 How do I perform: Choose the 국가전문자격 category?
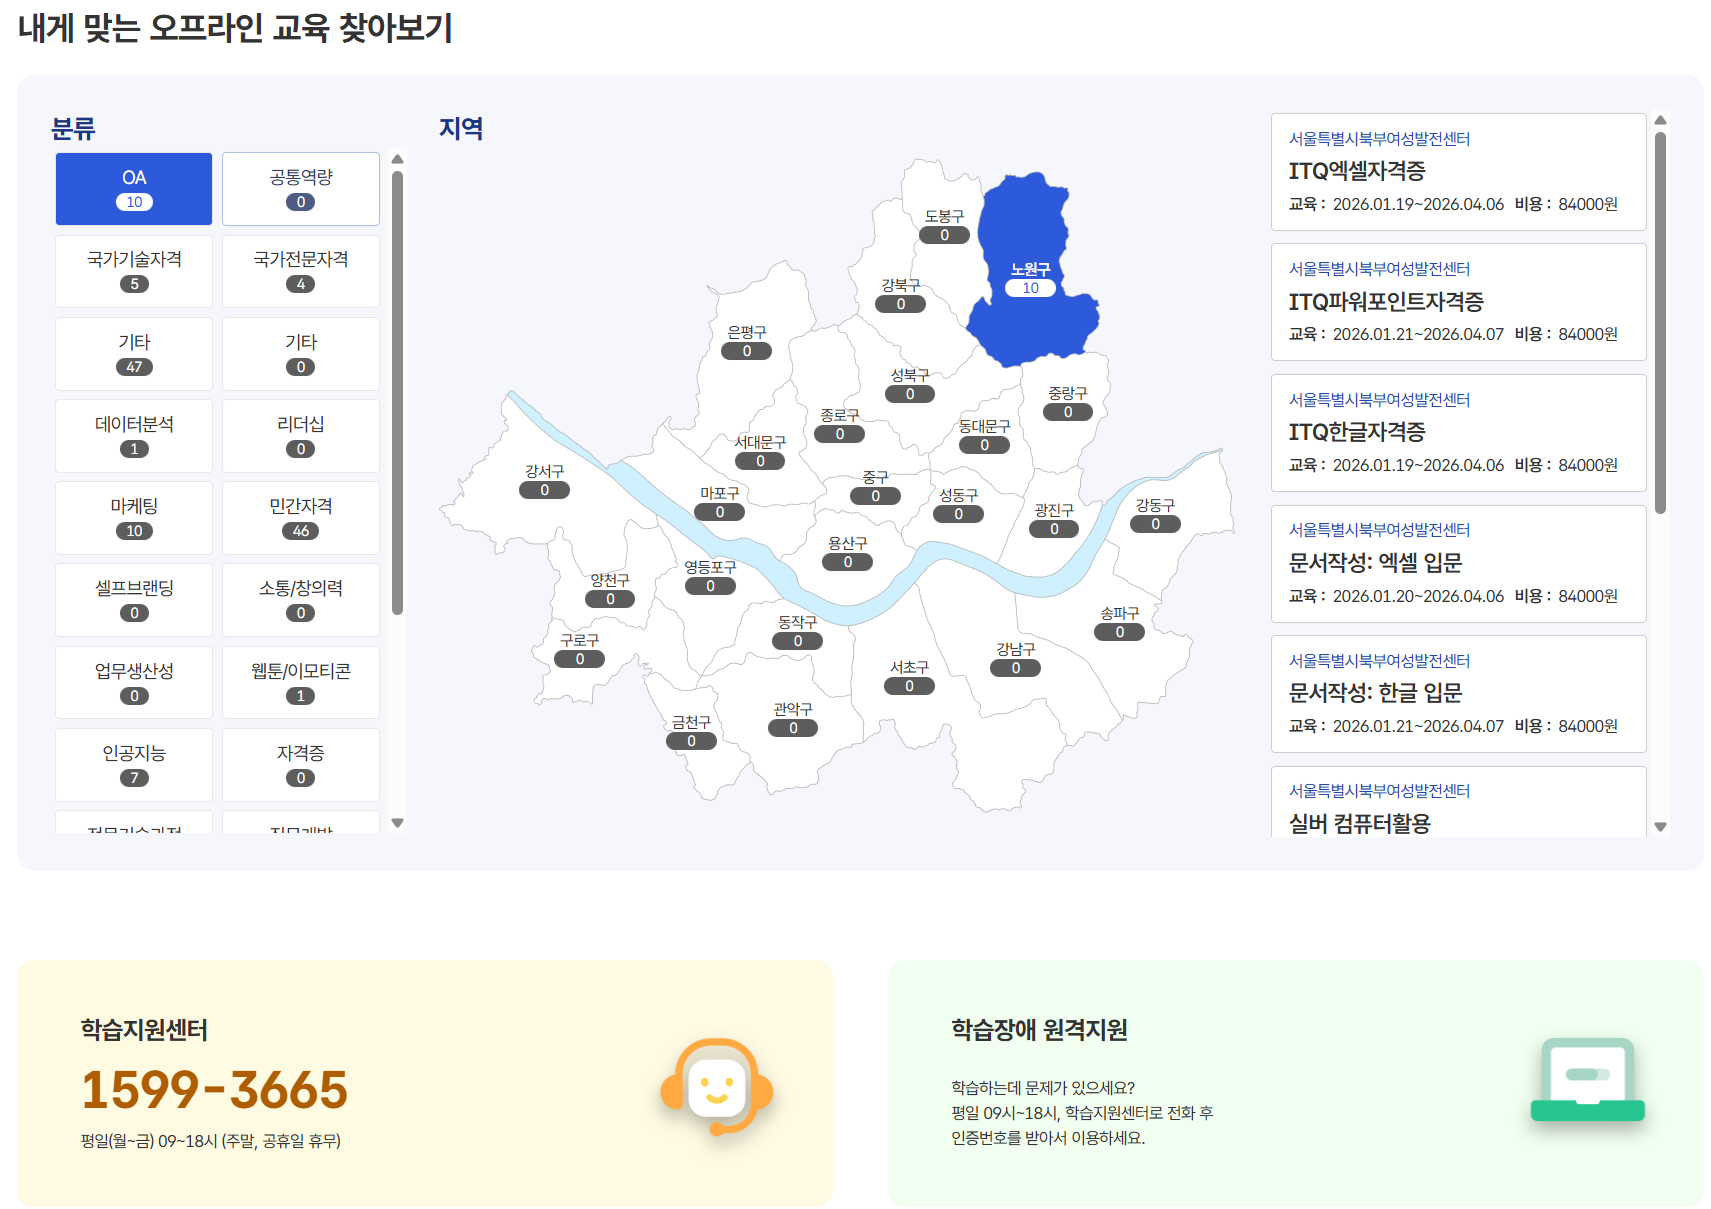pyautogui.click(x=301, y=271)
